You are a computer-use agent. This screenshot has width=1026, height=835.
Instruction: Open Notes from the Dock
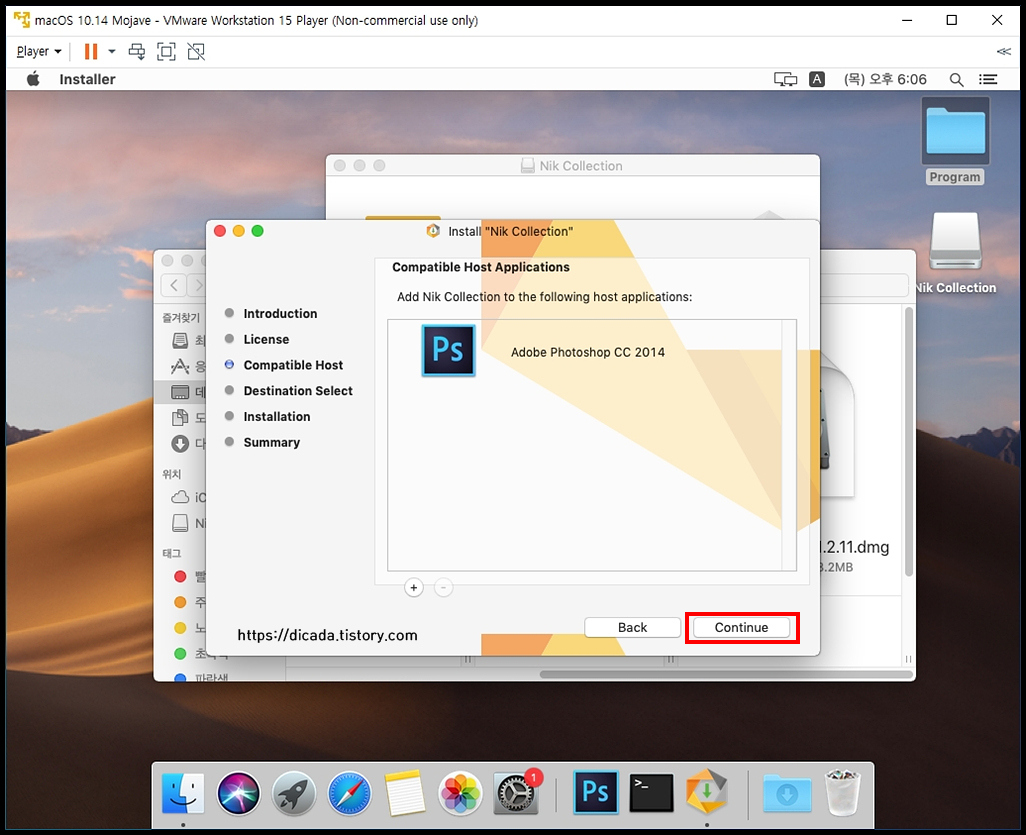click(x=405, y=793)
